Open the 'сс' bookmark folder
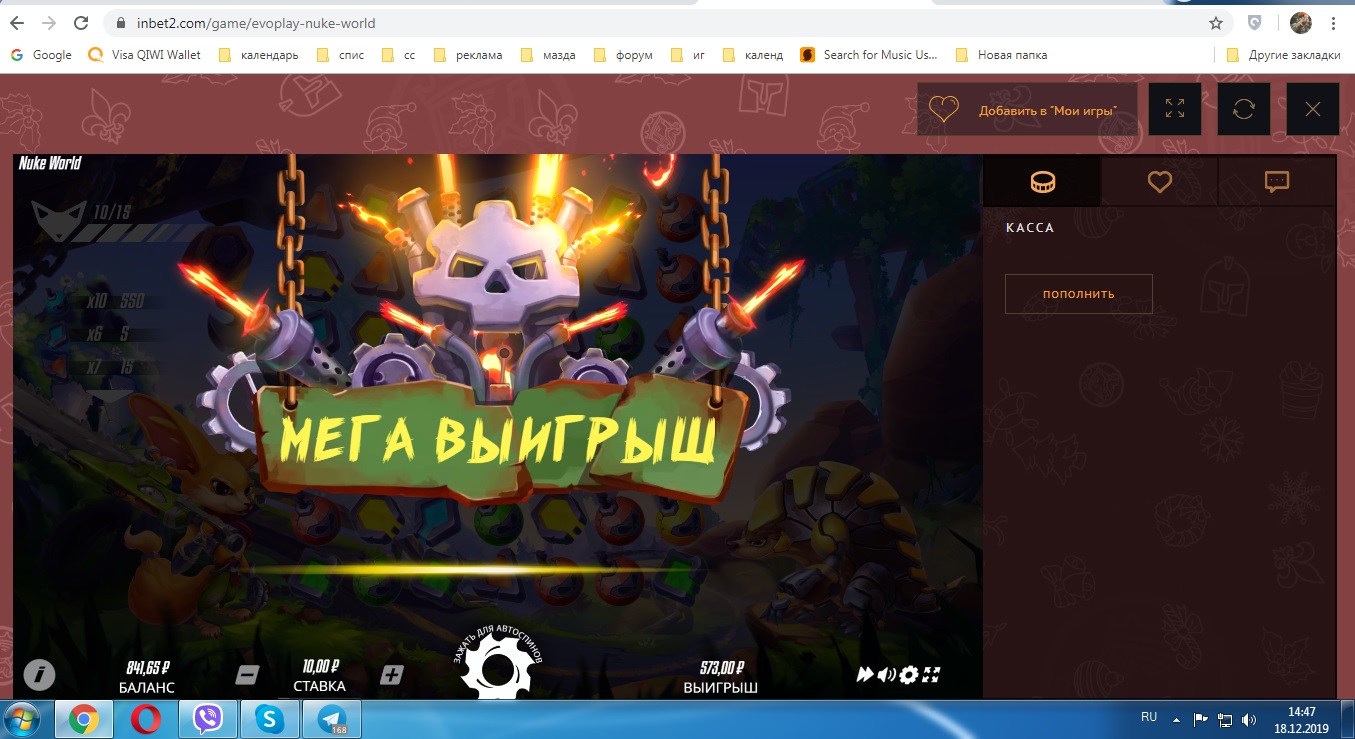Image resolution: width=1355 pixels, height=739 pixels. tap(399, 55)
